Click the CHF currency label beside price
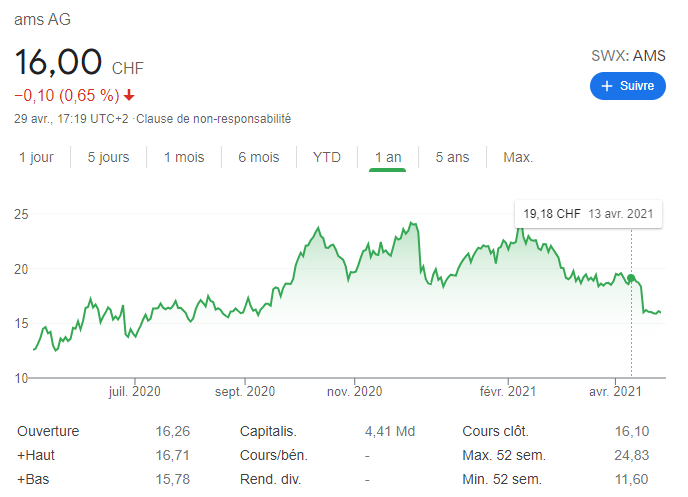The height and width of the screenshot is (497, 688). 128,68
